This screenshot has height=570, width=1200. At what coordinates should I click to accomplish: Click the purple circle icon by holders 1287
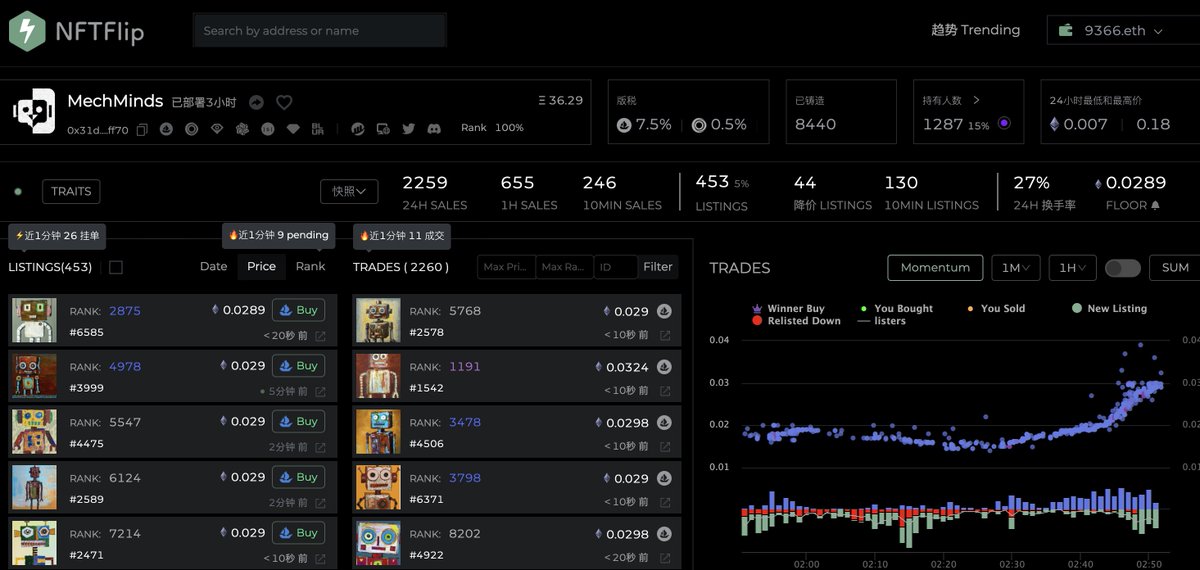[1004, 124]
